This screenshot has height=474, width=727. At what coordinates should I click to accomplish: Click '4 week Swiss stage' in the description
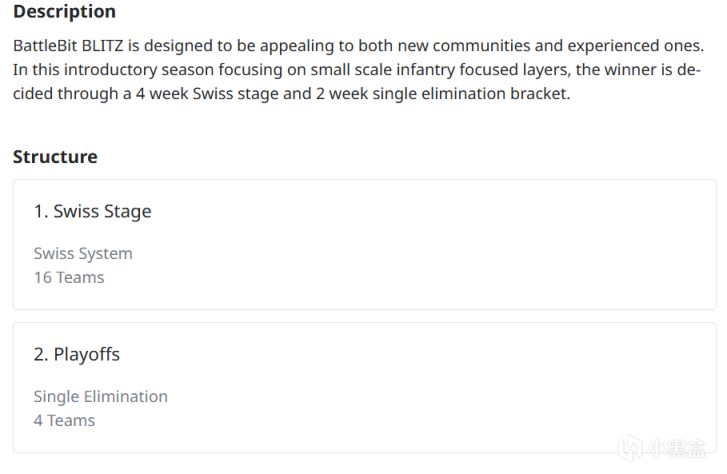(x=207, y=94)
